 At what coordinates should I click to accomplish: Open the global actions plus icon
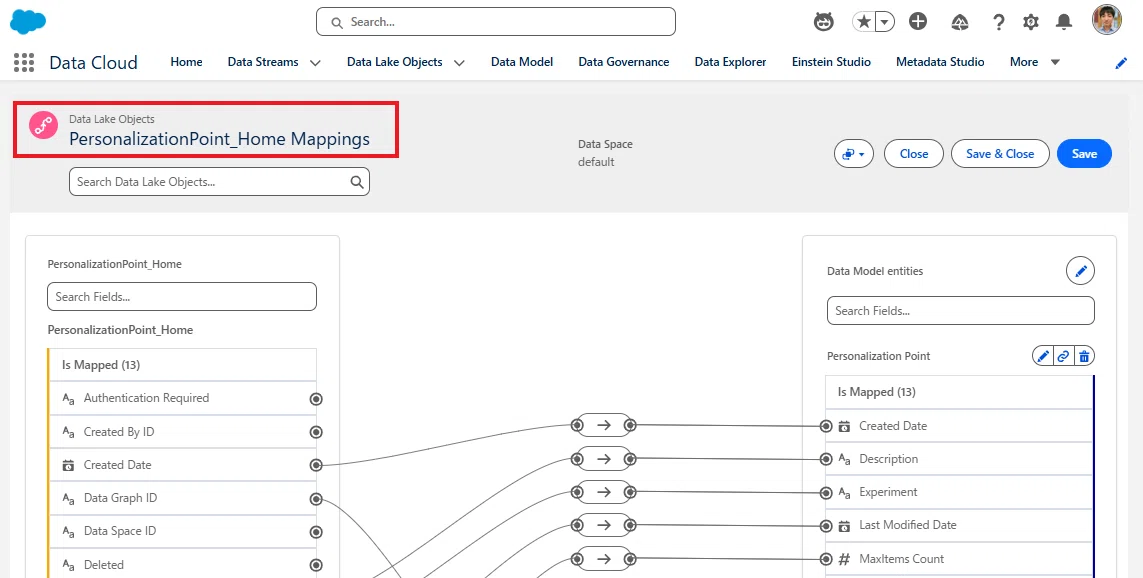pyautogui.click(x=918, y=22)
